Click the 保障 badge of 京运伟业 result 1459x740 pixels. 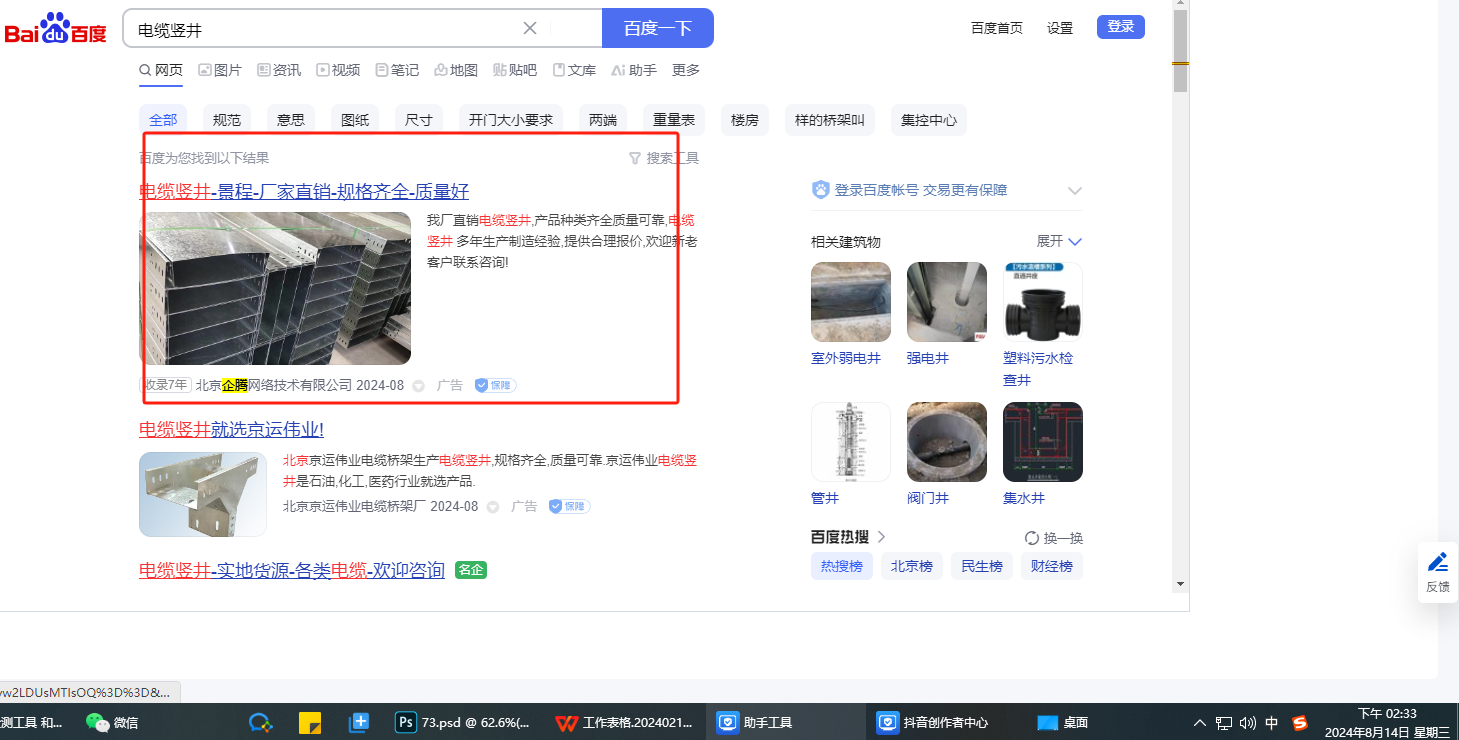click(569, 507)
